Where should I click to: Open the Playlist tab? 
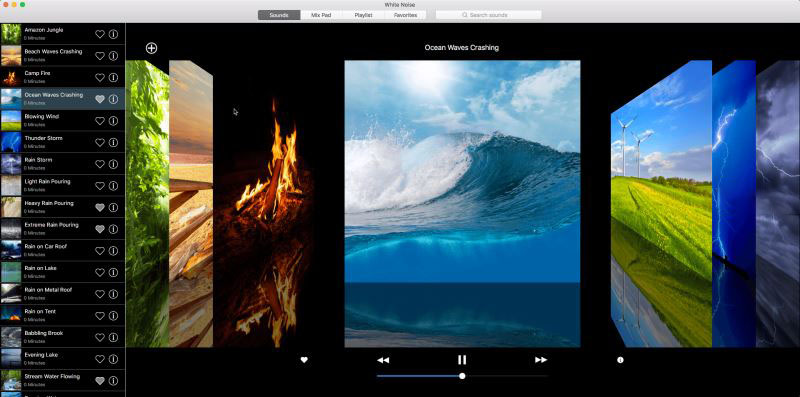click(363, 15)
